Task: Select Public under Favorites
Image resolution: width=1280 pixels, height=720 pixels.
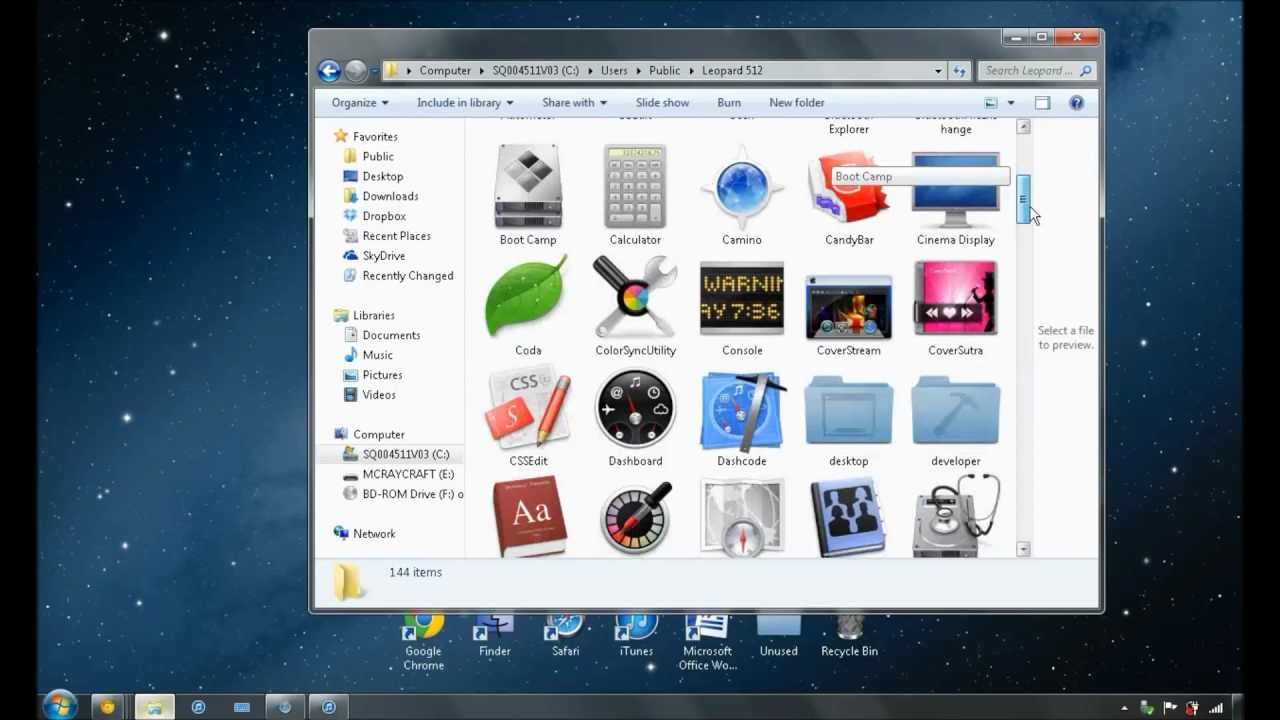Action: coord(378,156)
